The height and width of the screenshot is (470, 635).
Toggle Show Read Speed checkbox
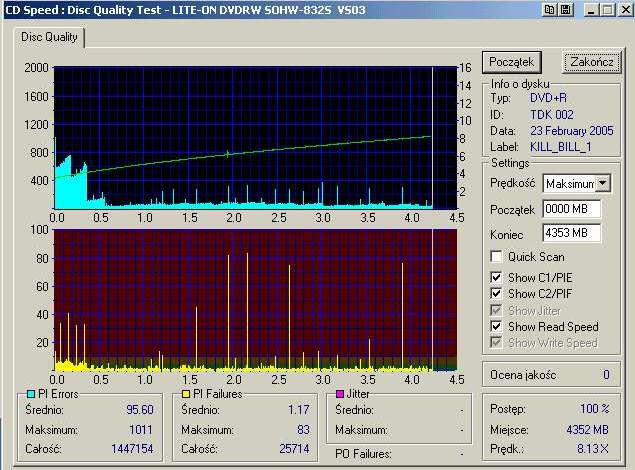pos(496,326)
